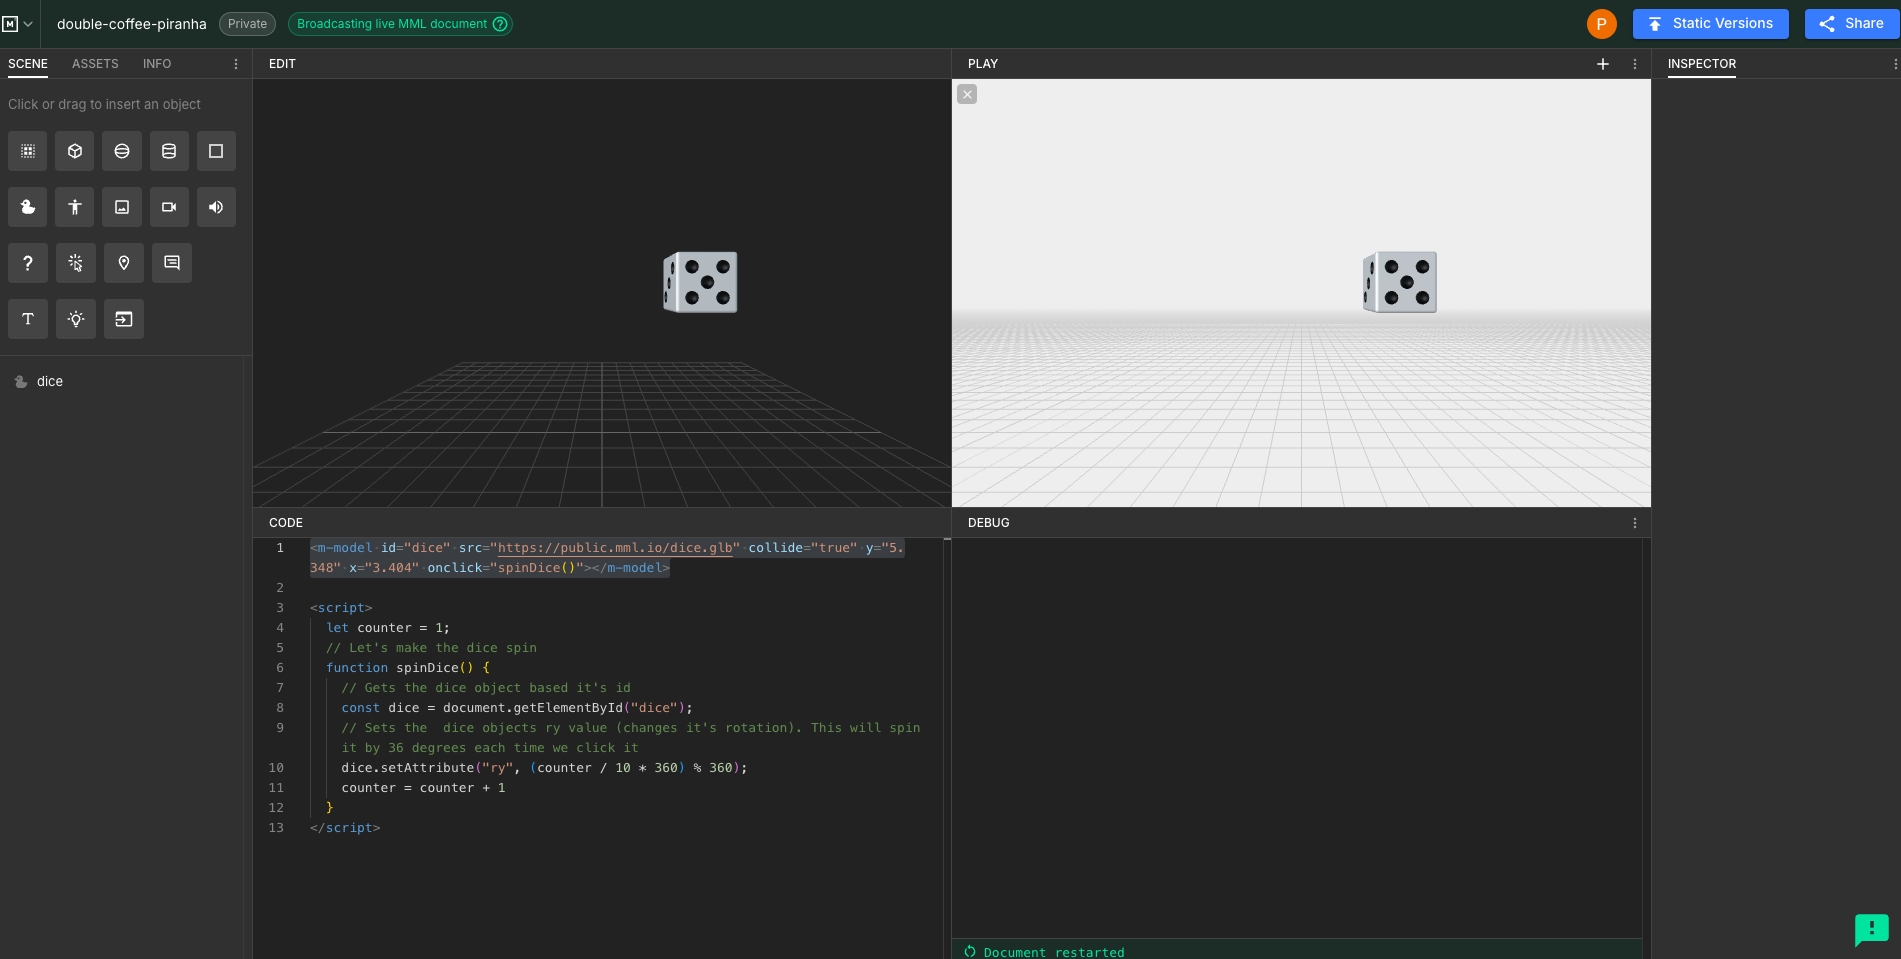Insert a light bulb object

tap(75, 319)
